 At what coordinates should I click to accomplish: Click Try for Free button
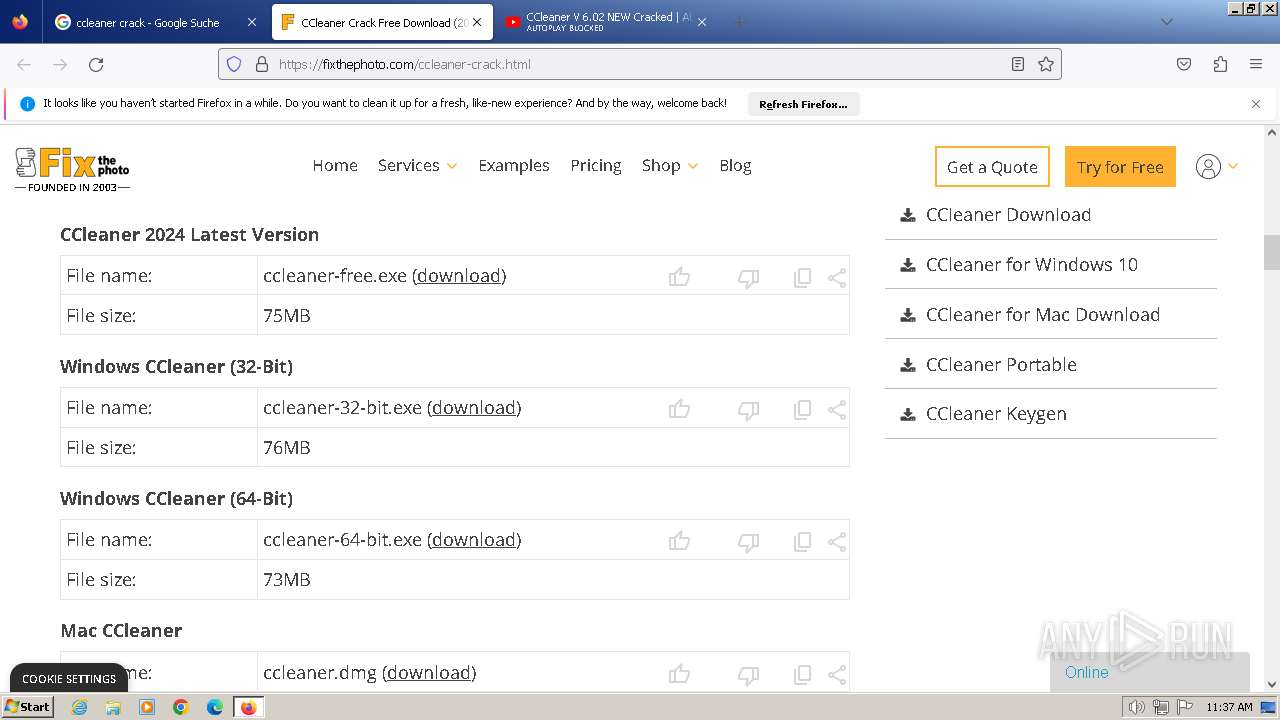click(1120, 167)
